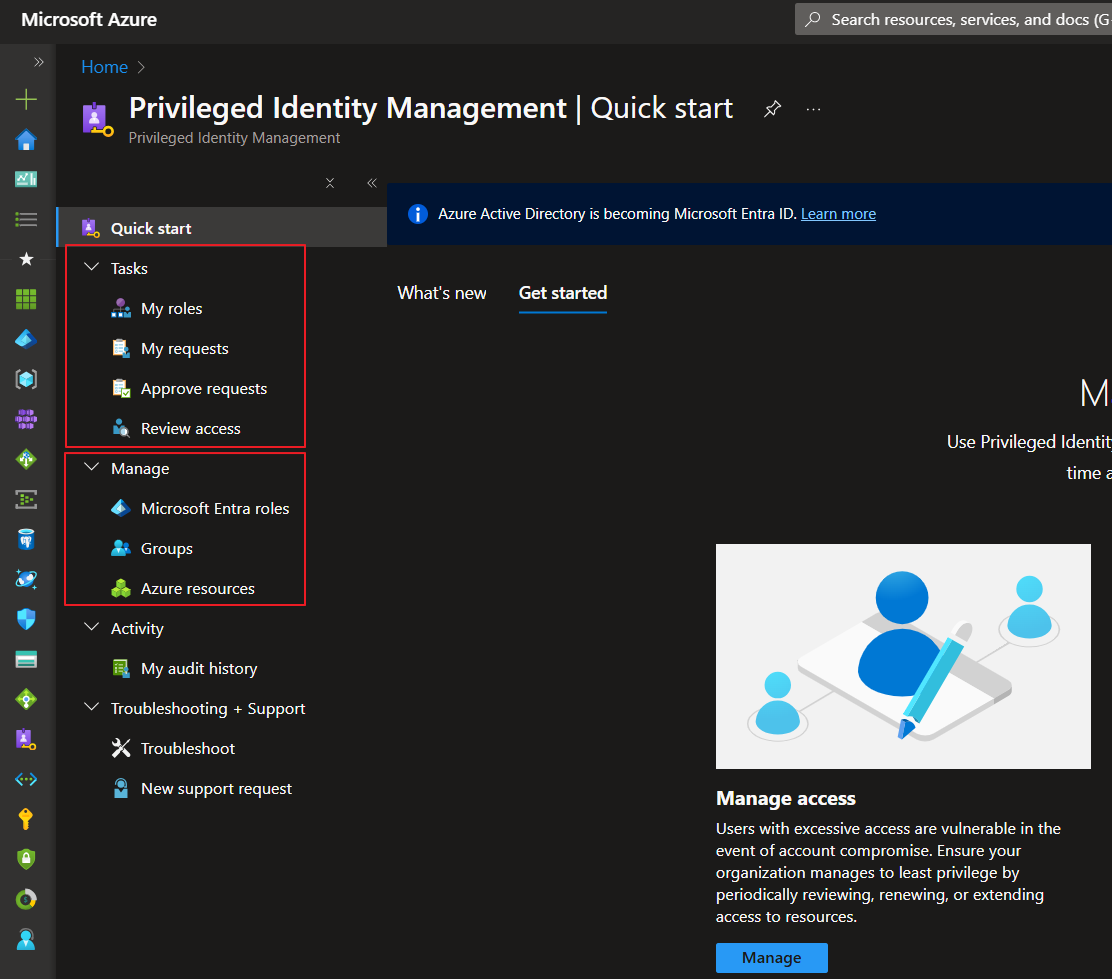1112x979 pixels.
Task: Click the blue Manage button
Action: 772,958
